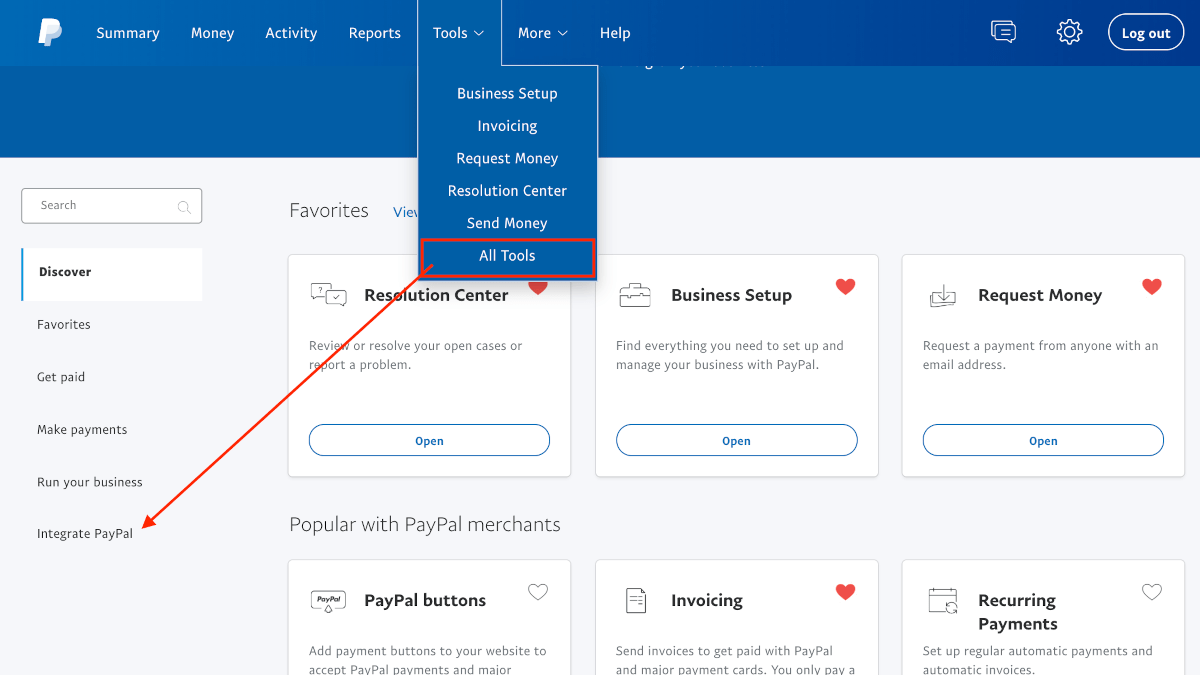Open the Request Money tool
Screen dimensions: 1200x675
tap(1043, 441)
